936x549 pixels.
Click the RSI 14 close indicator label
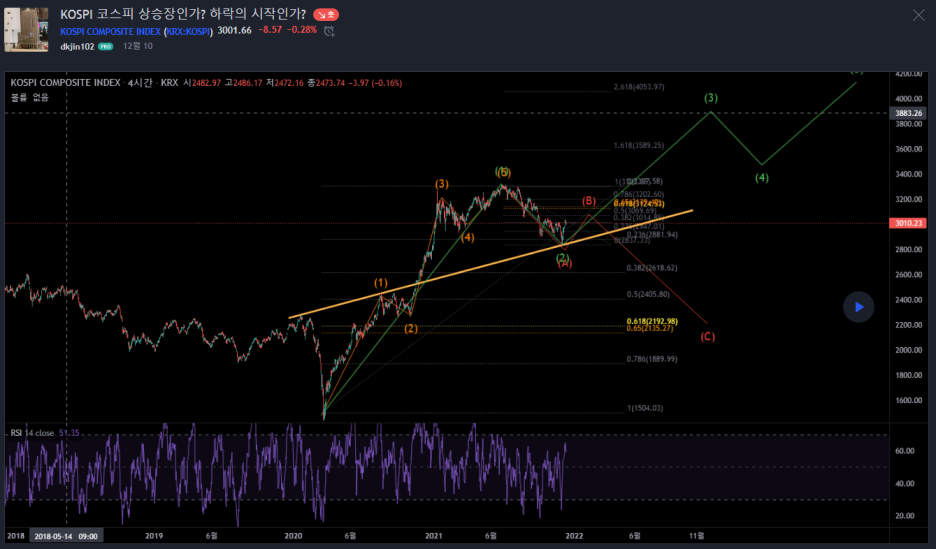(x=32, y=433)
